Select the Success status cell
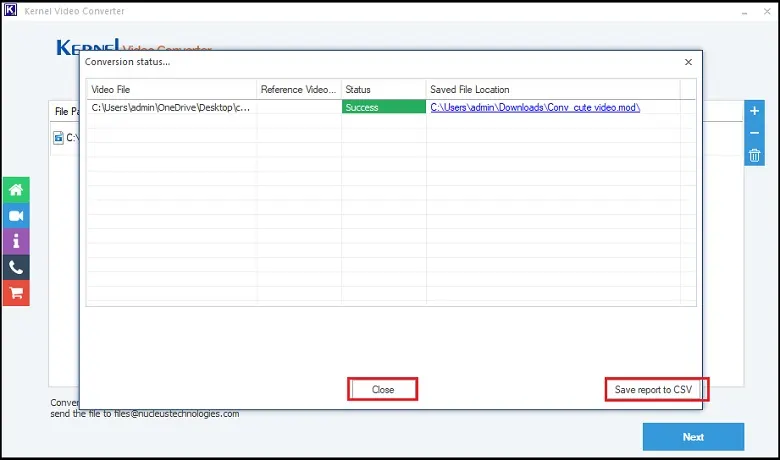780x460 pixels. tap(384, 107)
